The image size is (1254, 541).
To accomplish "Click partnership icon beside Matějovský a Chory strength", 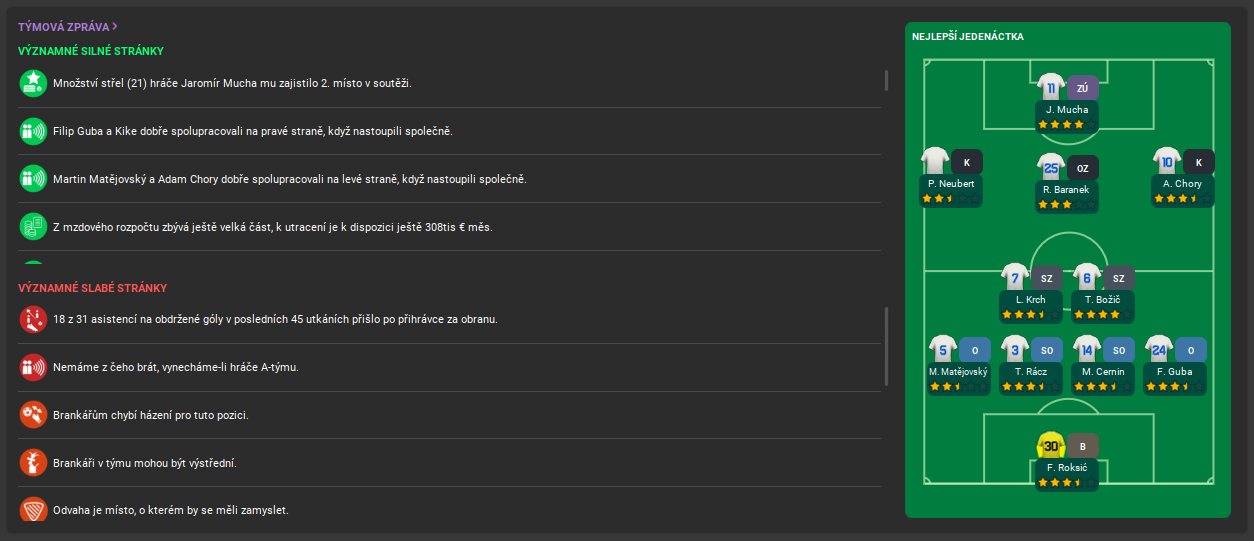I will point(34,179).
